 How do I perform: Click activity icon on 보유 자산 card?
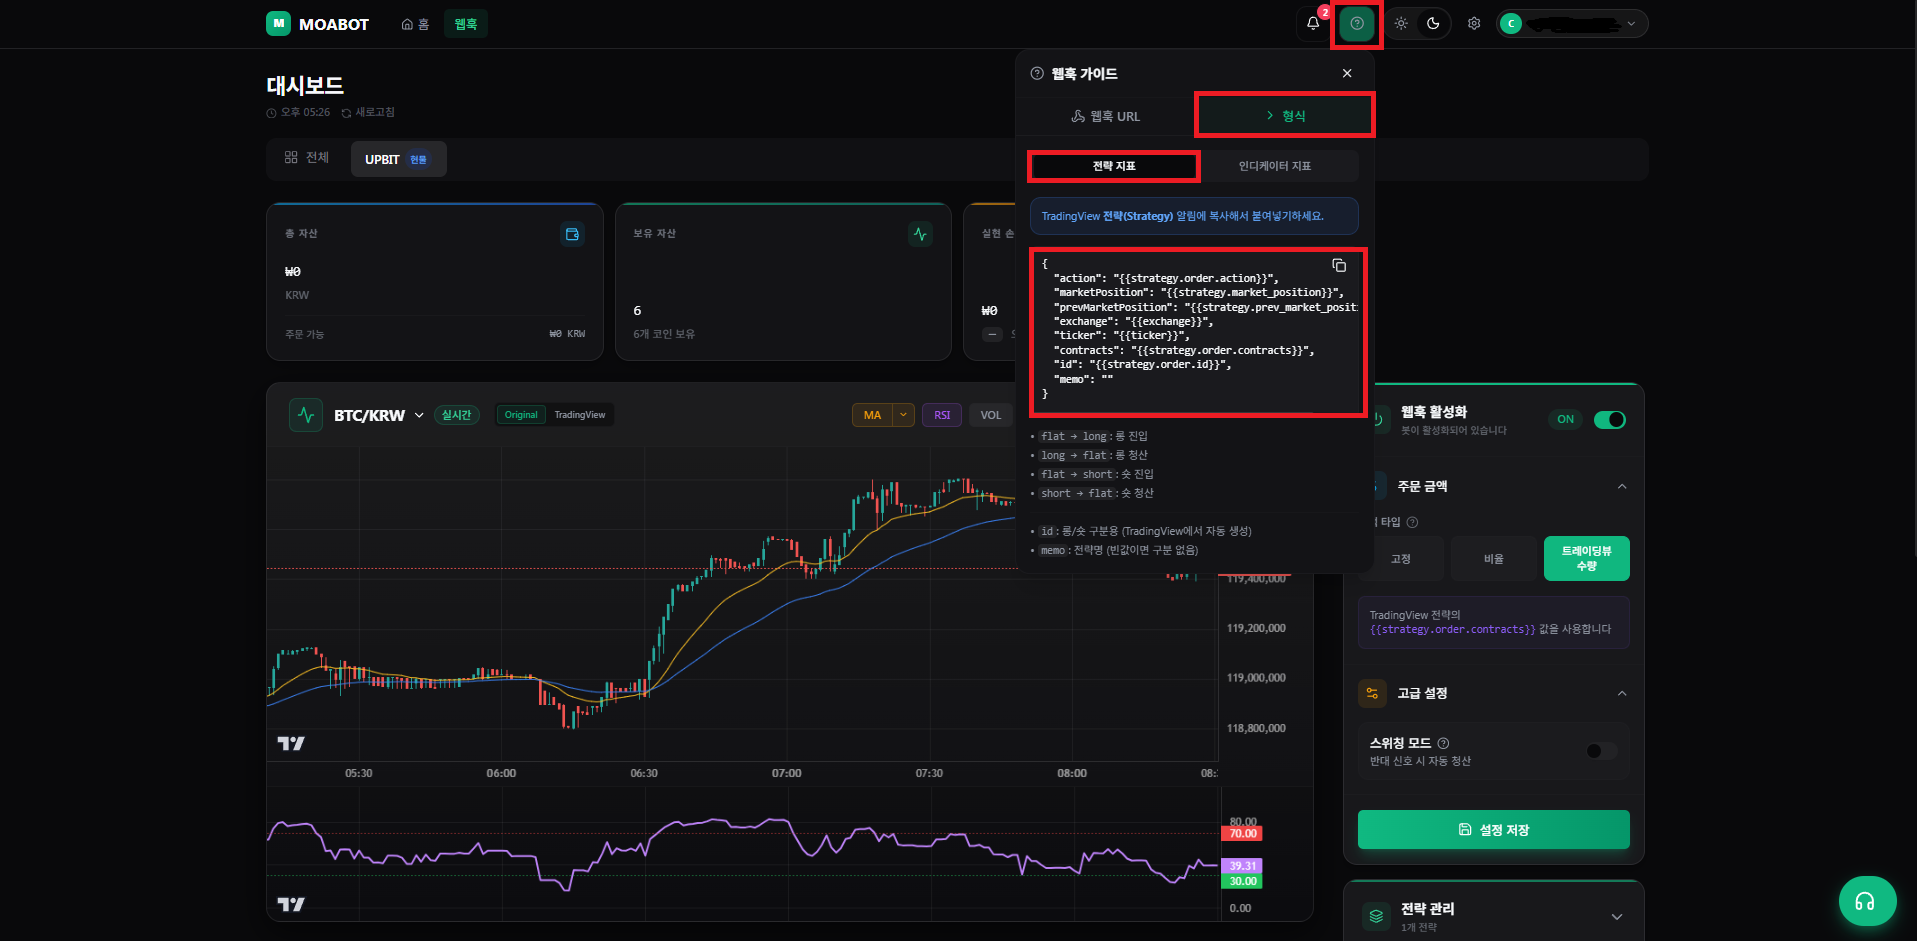(920, 234)
